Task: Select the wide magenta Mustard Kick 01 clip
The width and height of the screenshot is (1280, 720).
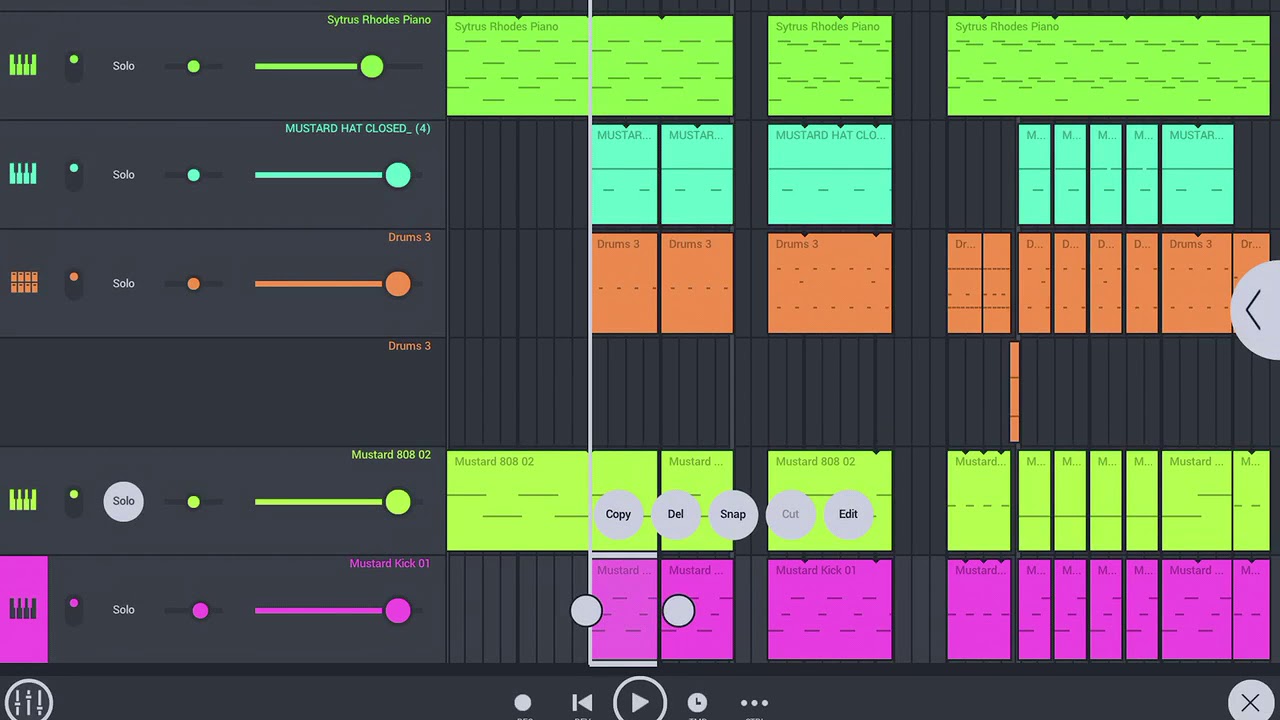Action: [829, 609]
